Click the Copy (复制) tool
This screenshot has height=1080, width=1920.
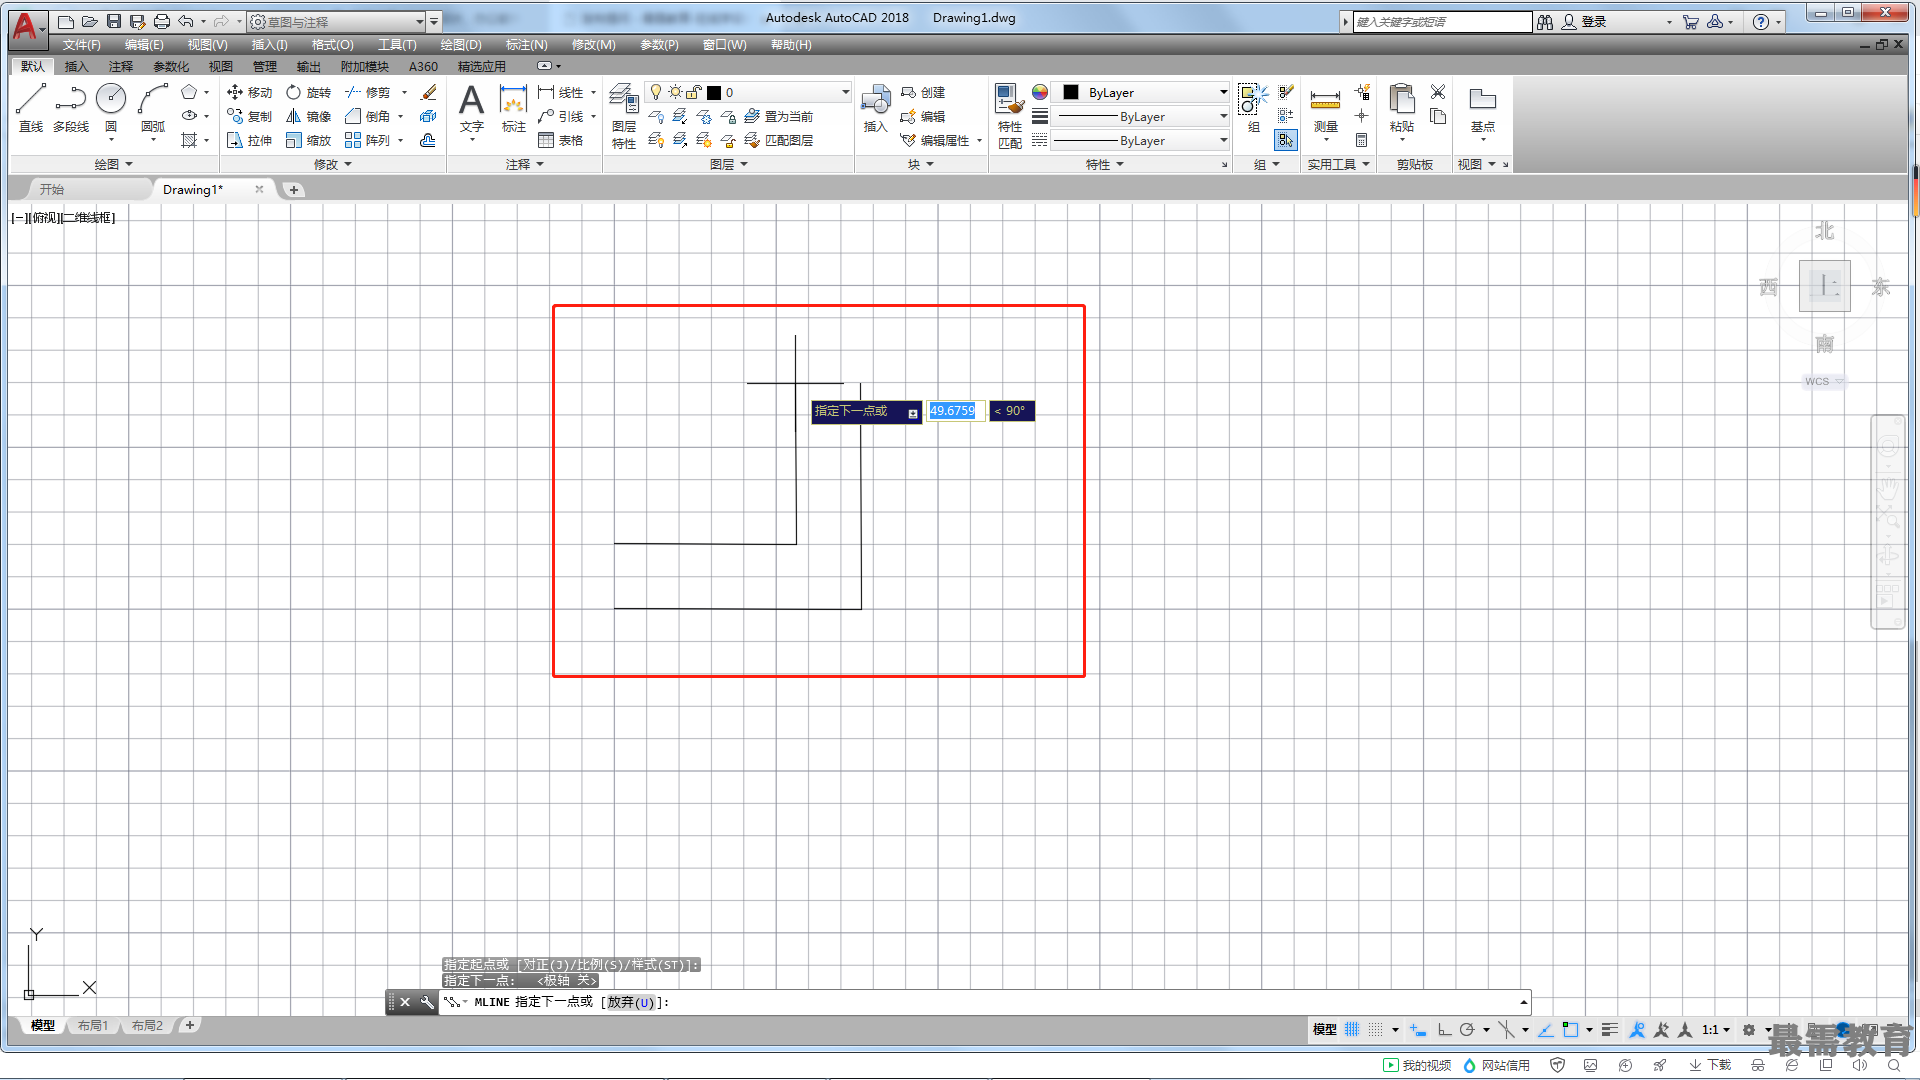[249, 116]
